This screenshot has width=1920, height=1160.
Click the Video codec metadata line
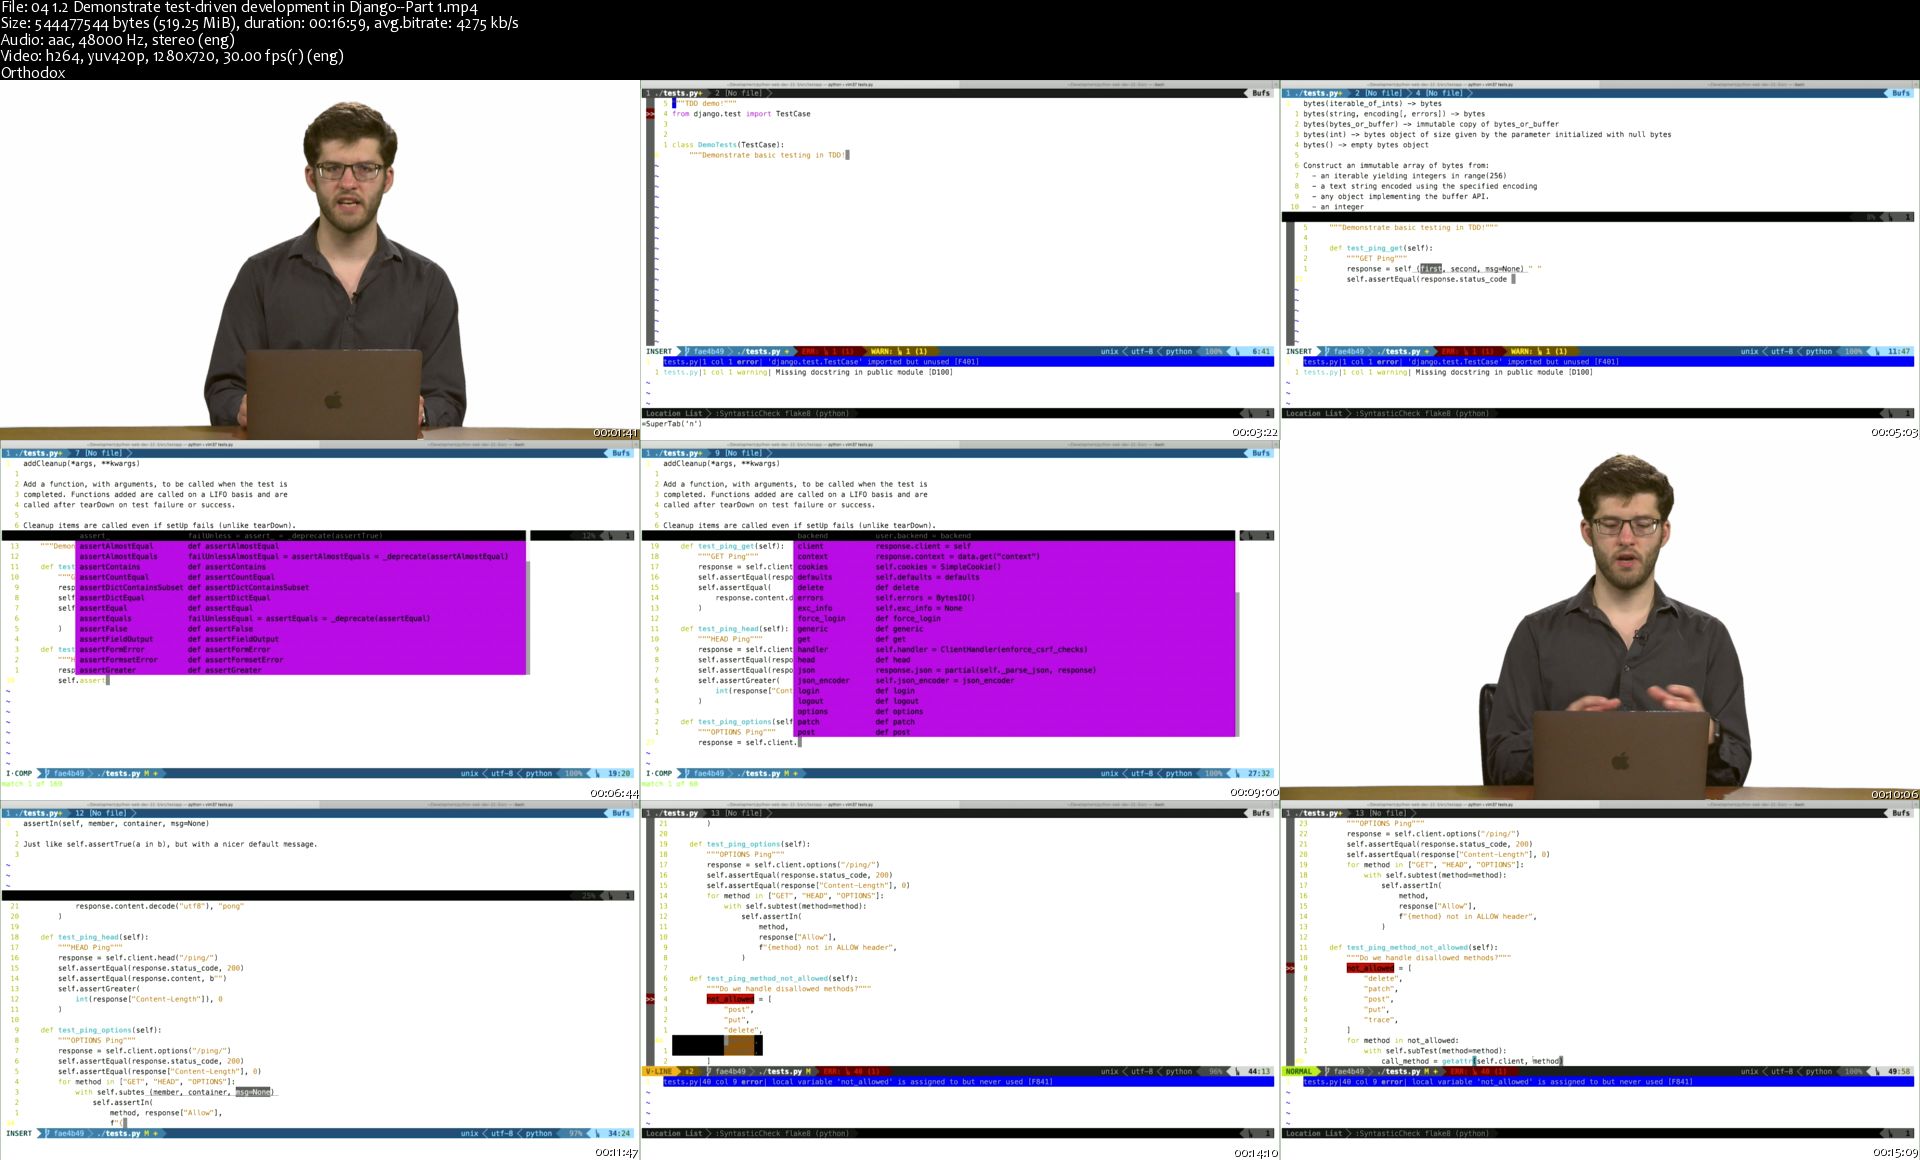(172, 56)
